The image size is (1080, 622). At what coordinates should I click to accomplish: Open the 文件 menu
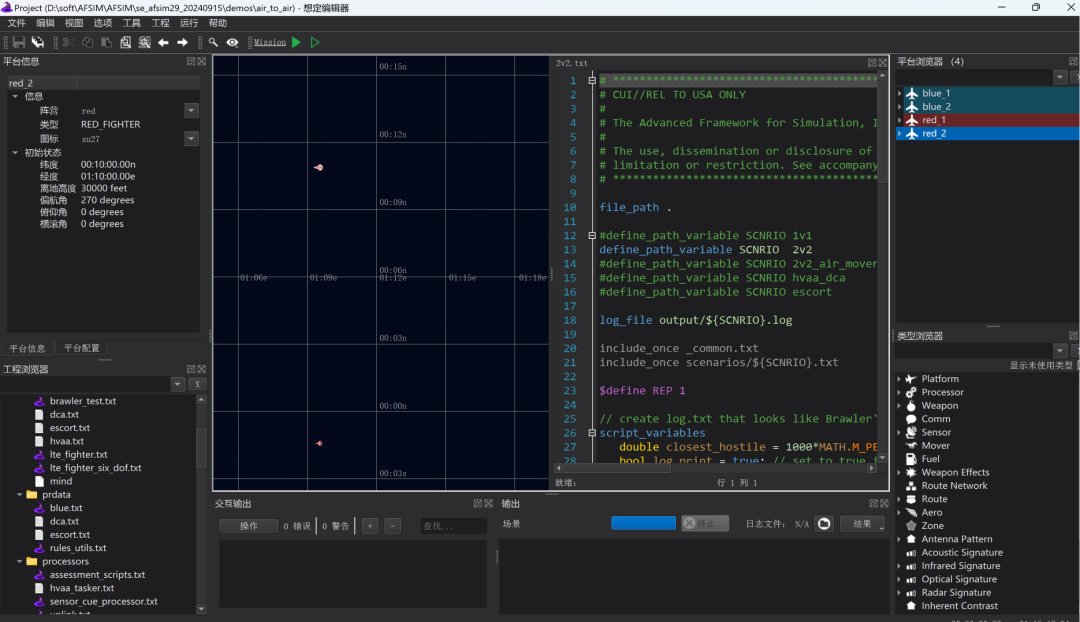(17, 23)
